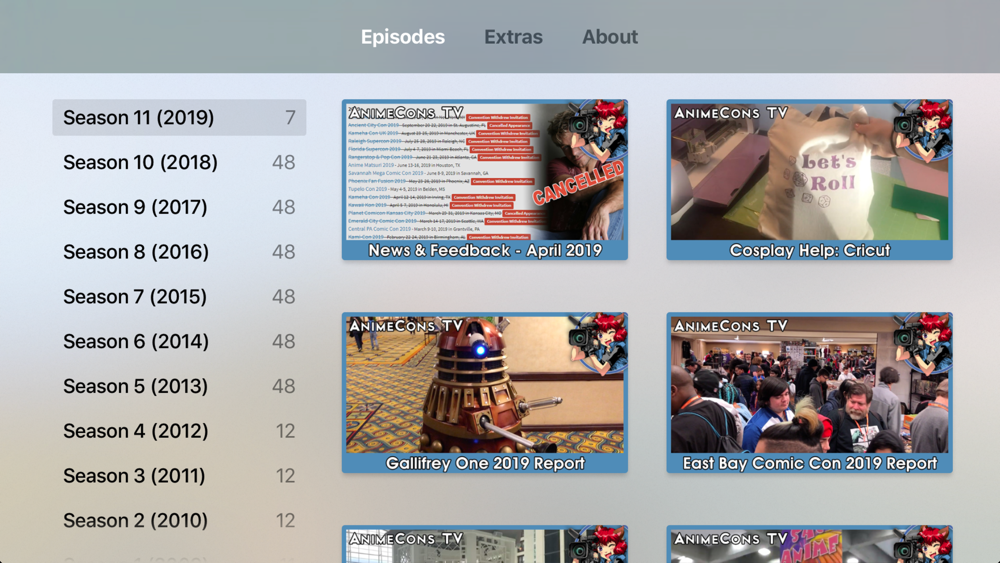Open Gallifrey One 2019 Report episode
This screenshot has height=563, width=1000.
[485, 392]
